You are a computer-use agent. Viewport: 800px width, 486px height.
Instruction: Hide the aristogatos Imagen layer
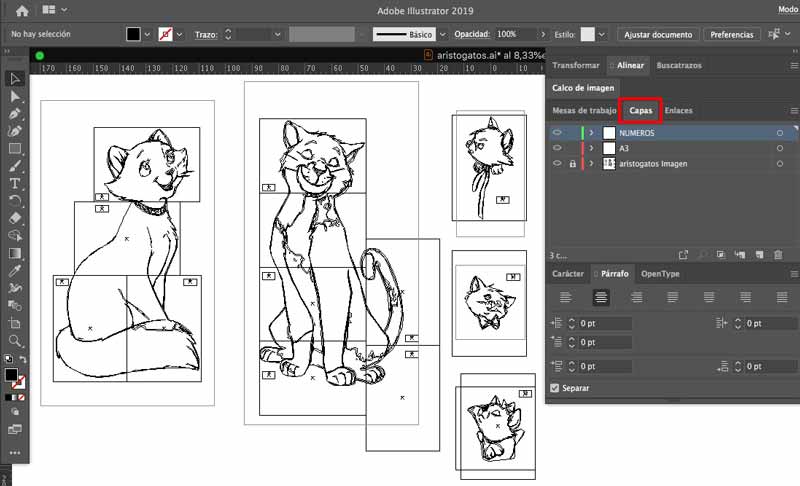click(557, 163)
